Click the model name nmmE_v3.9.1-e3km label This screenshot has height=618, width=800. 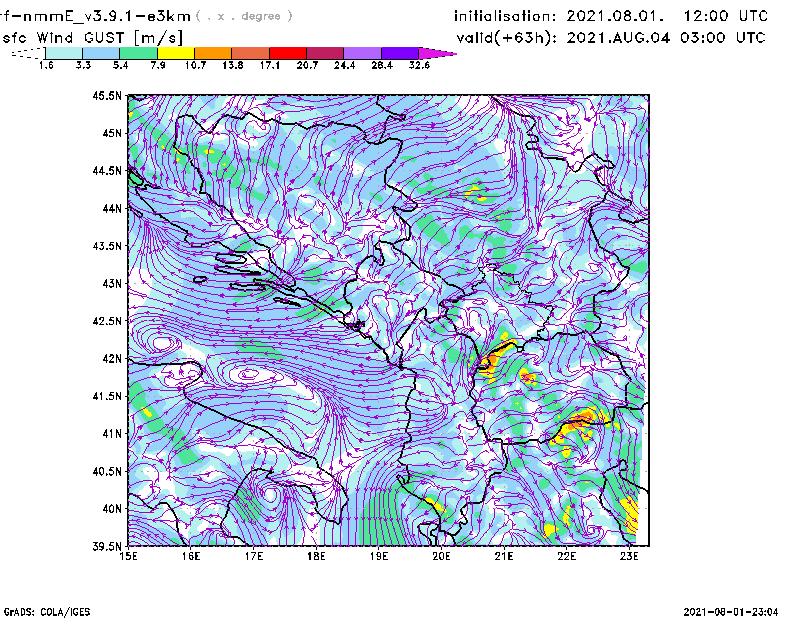[x=95, y=16]
